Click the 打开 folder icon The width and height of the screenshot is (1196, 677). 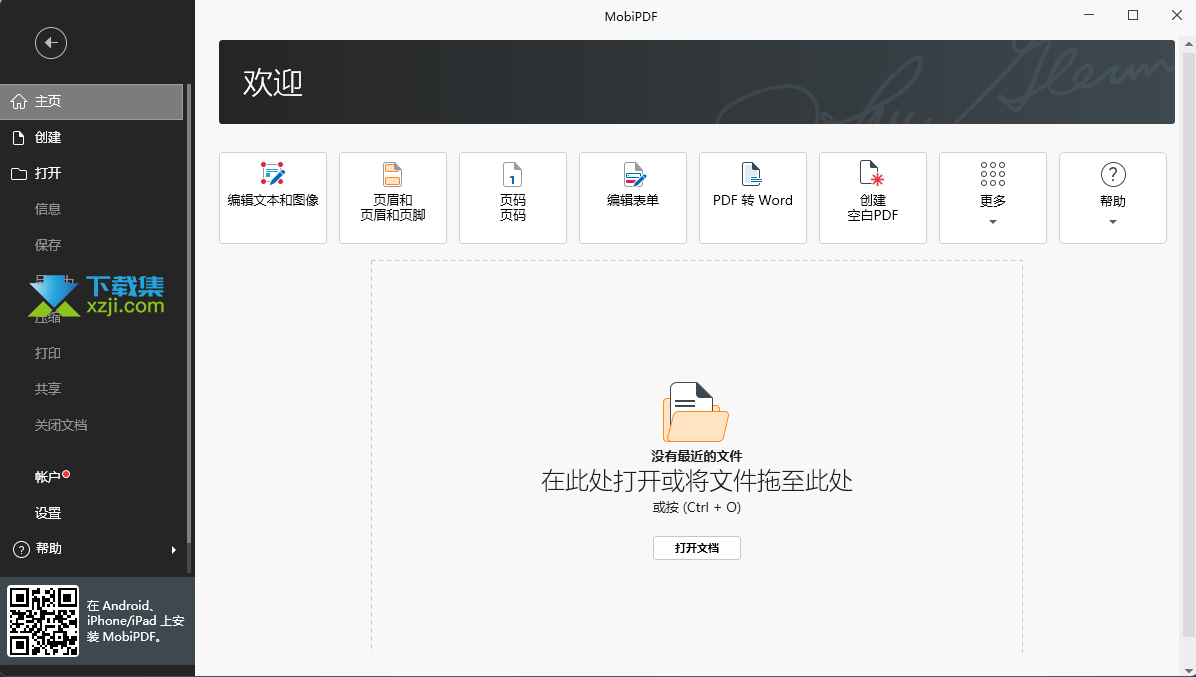(x=19, y=174)
